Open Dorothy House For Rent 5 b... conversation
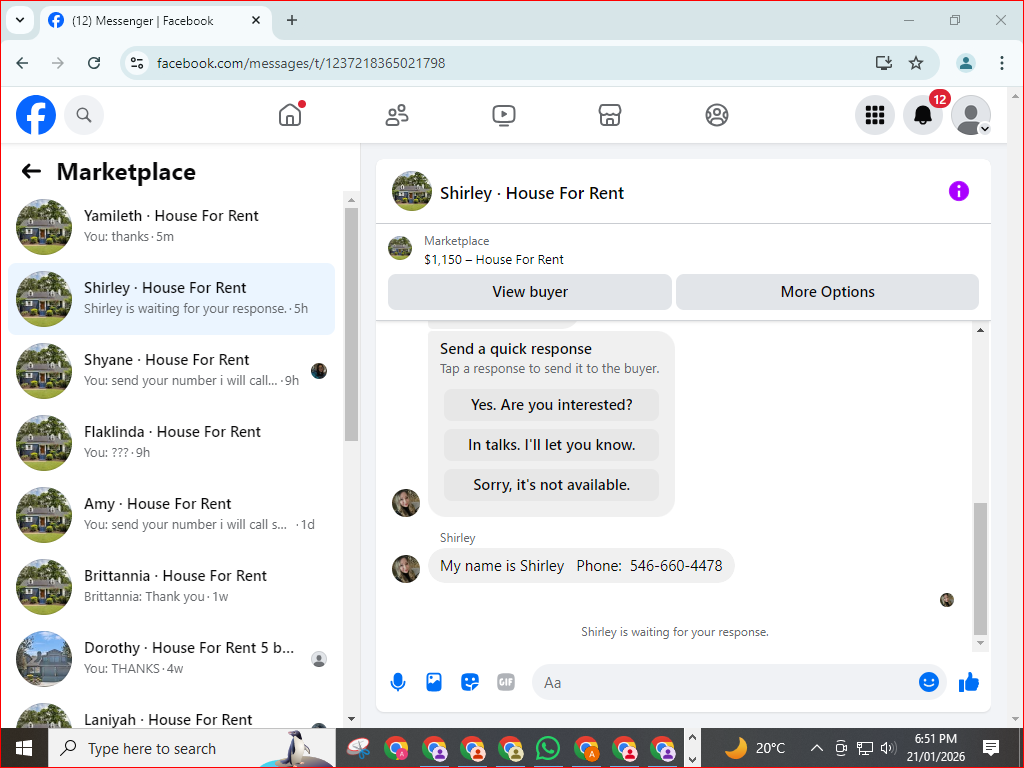Viewport: 1024px width, 768px height. 171,658
